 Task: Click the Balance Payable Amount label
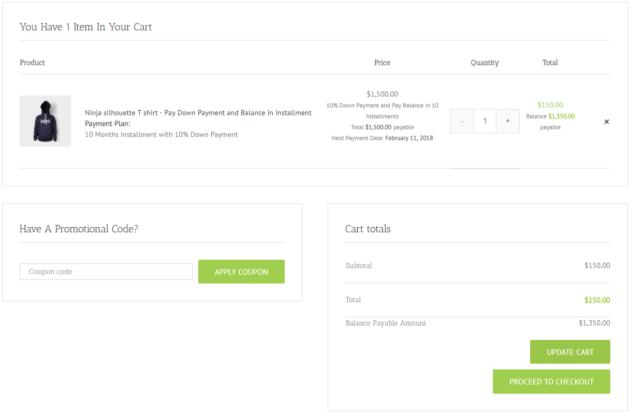(386, 323)
